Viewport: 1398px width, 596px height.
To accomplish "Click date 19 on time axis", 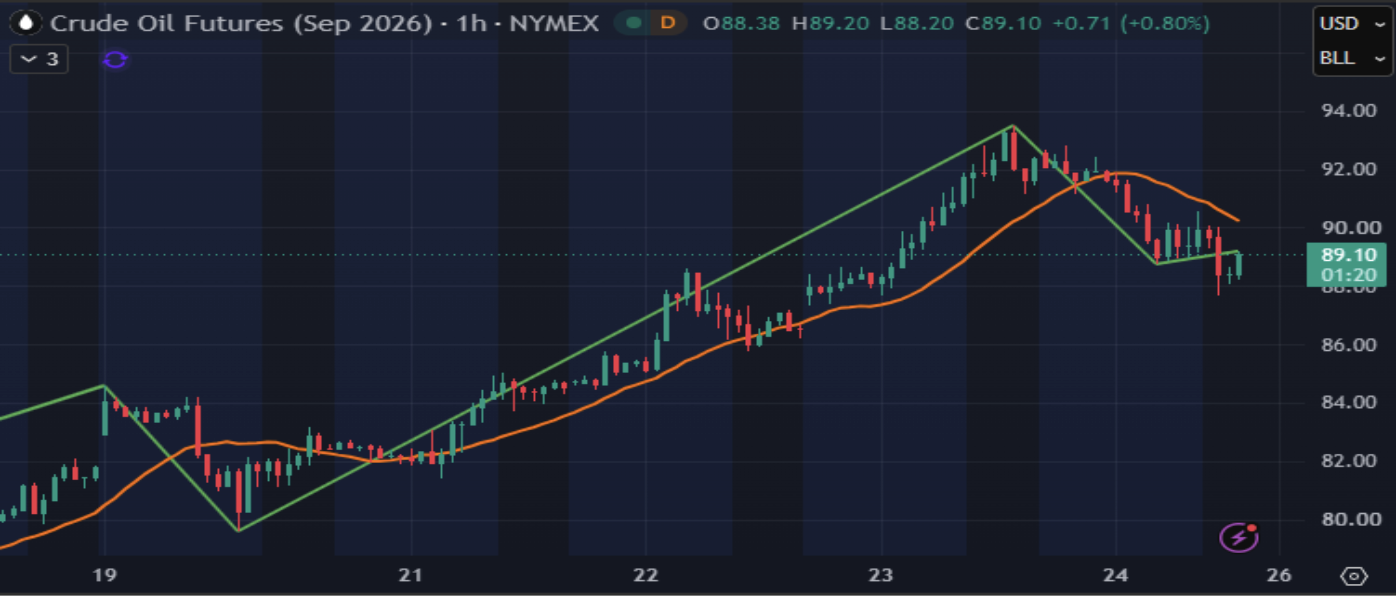I will [x=104, y=575].
